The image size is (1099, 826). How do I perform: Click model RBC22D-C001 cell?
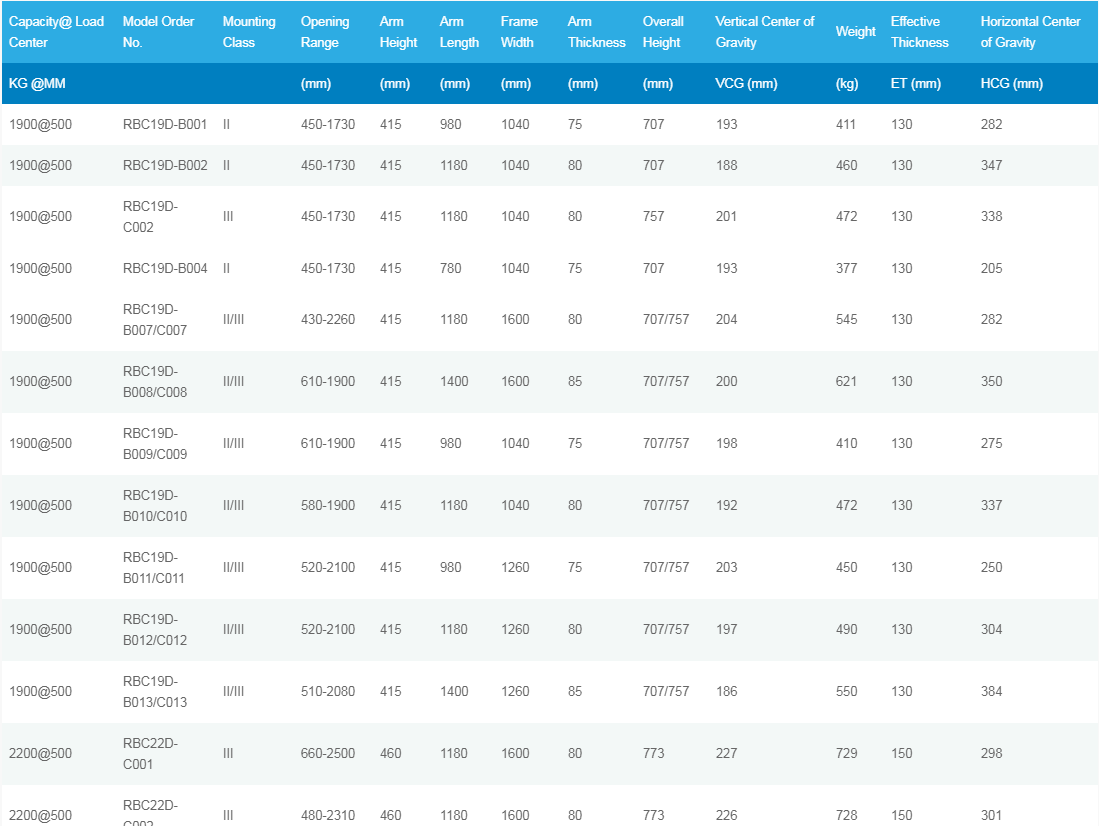[150, 754]
